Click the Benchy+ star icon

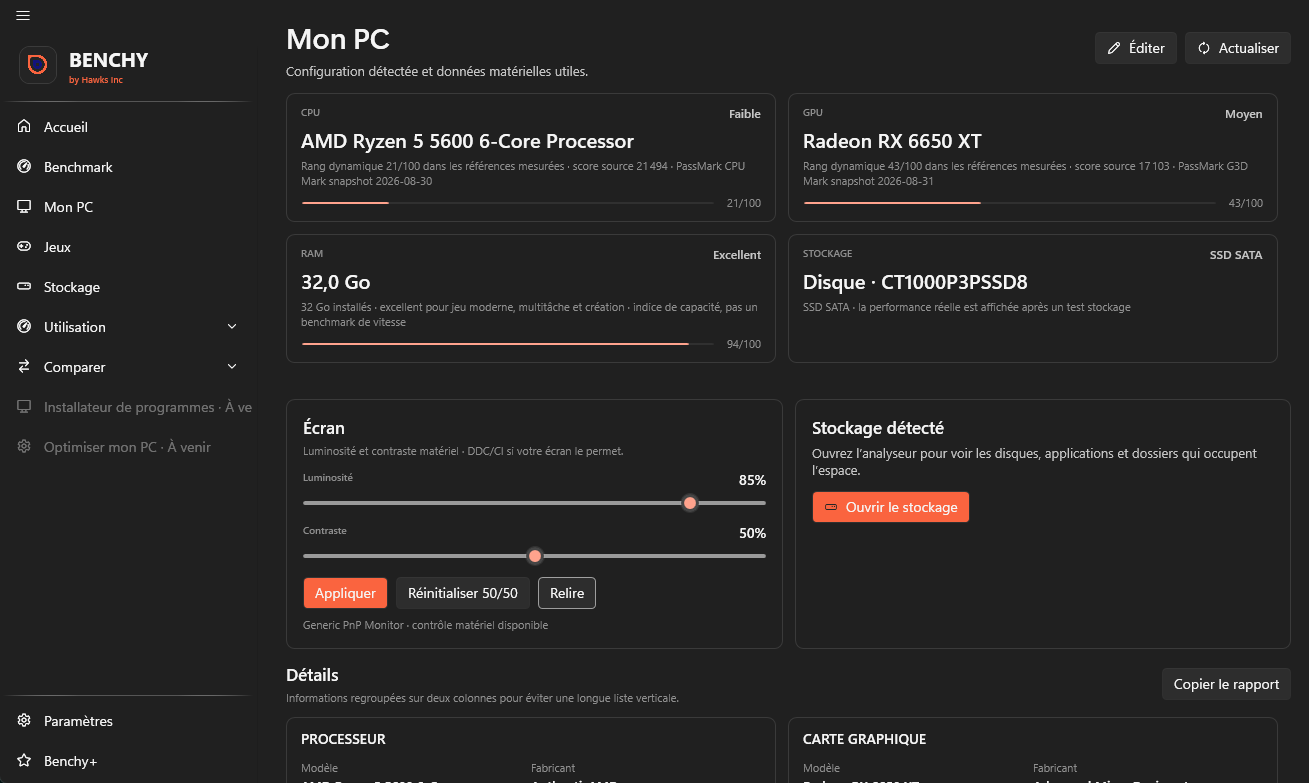(24, 761)
